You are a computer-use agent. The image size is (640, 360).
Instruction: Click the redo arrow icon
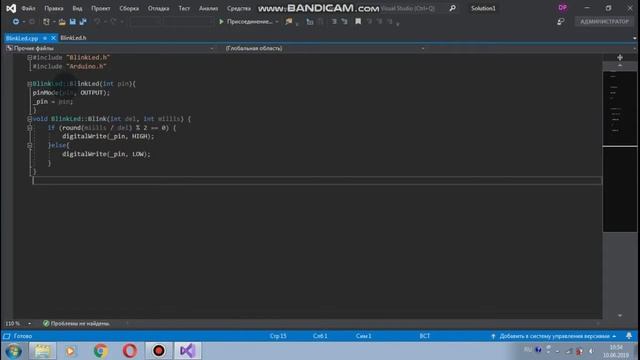coord(113,22)
